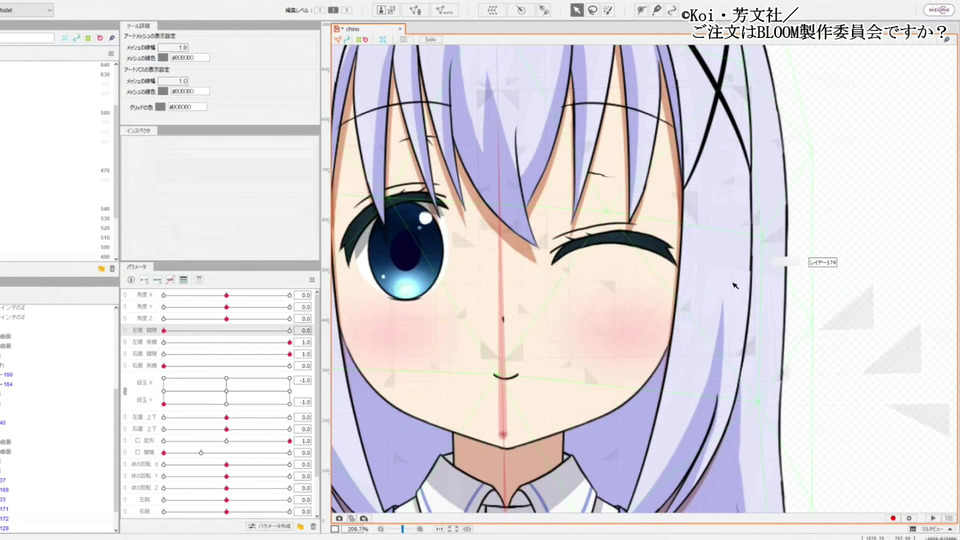960x540 pixels.
Task: Click the deform path tool icon
Action: coord(672,10)
